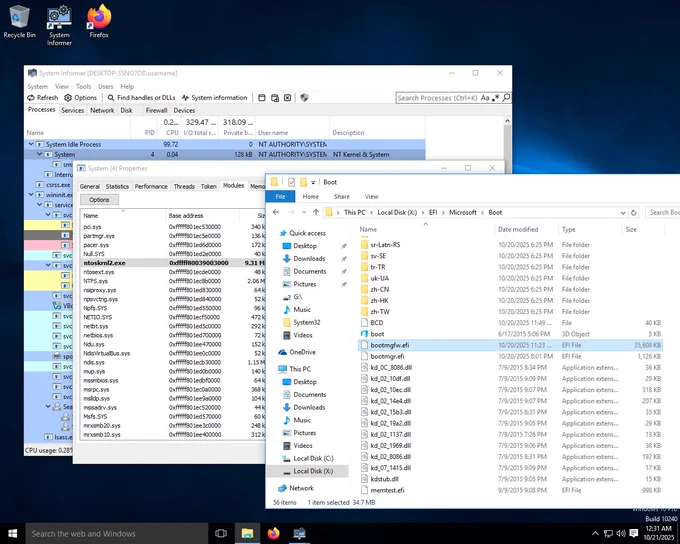Open Quick Access Toolbar customize dropdown
680x544 pixels.
pyautogui.click(x=313, y=183)
